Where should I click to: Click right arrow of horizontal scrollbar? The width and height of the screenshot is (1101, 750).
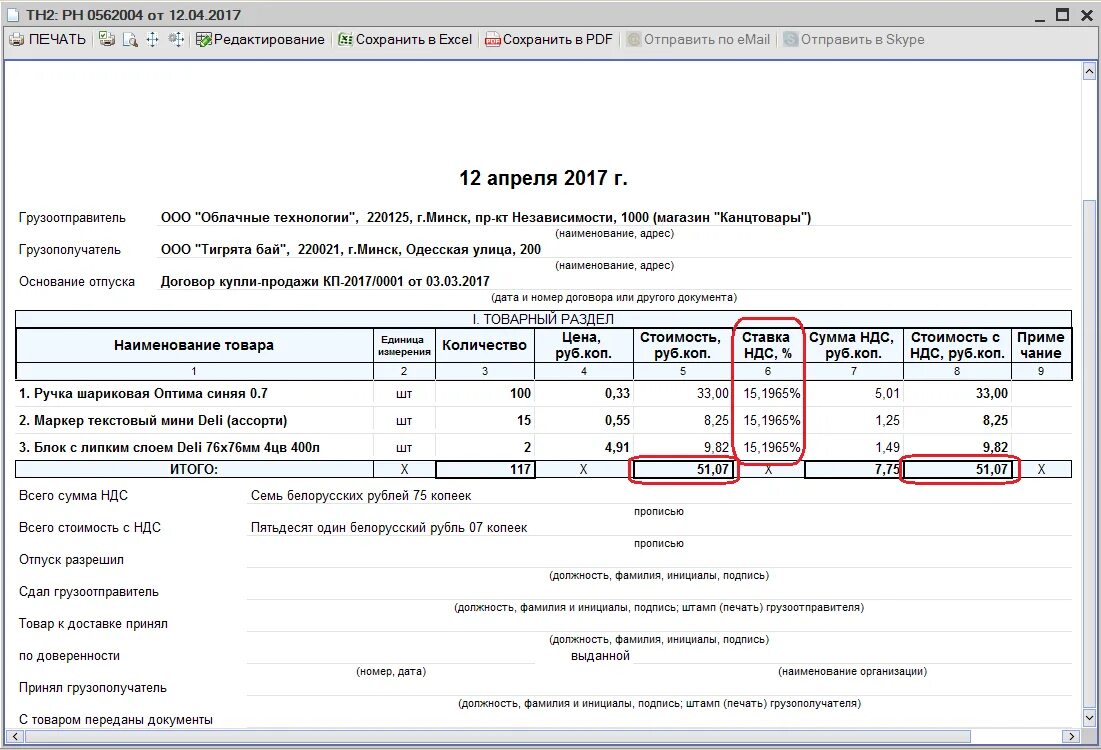click(x=1071, y=737)
